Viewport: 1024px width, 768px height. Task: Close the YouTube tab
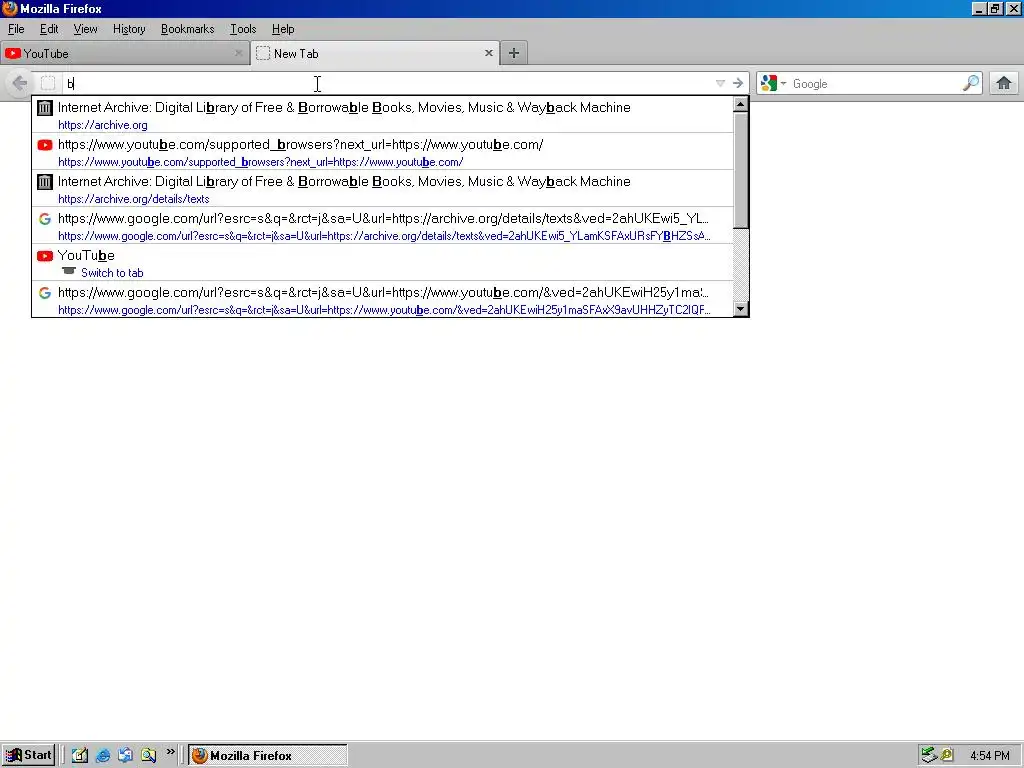[238, 53]
